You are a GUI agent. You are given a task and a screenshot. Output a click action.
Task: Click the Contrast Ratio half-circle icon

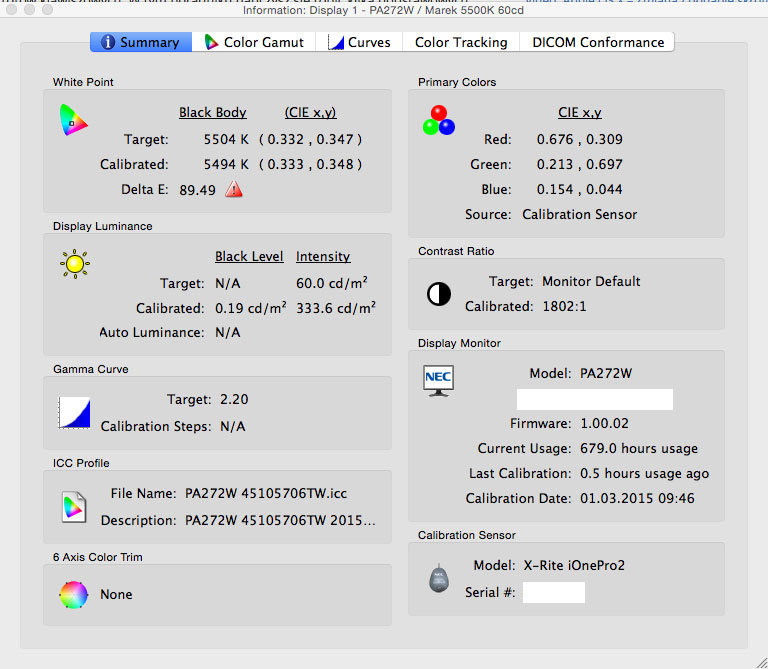coord(439,294)
